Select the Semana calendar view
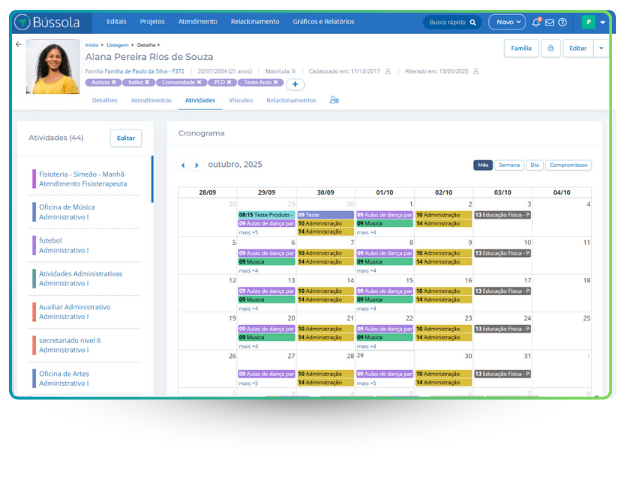Image resolution: width=620 pixels, height=480 pixels. (x=509, y=165)
